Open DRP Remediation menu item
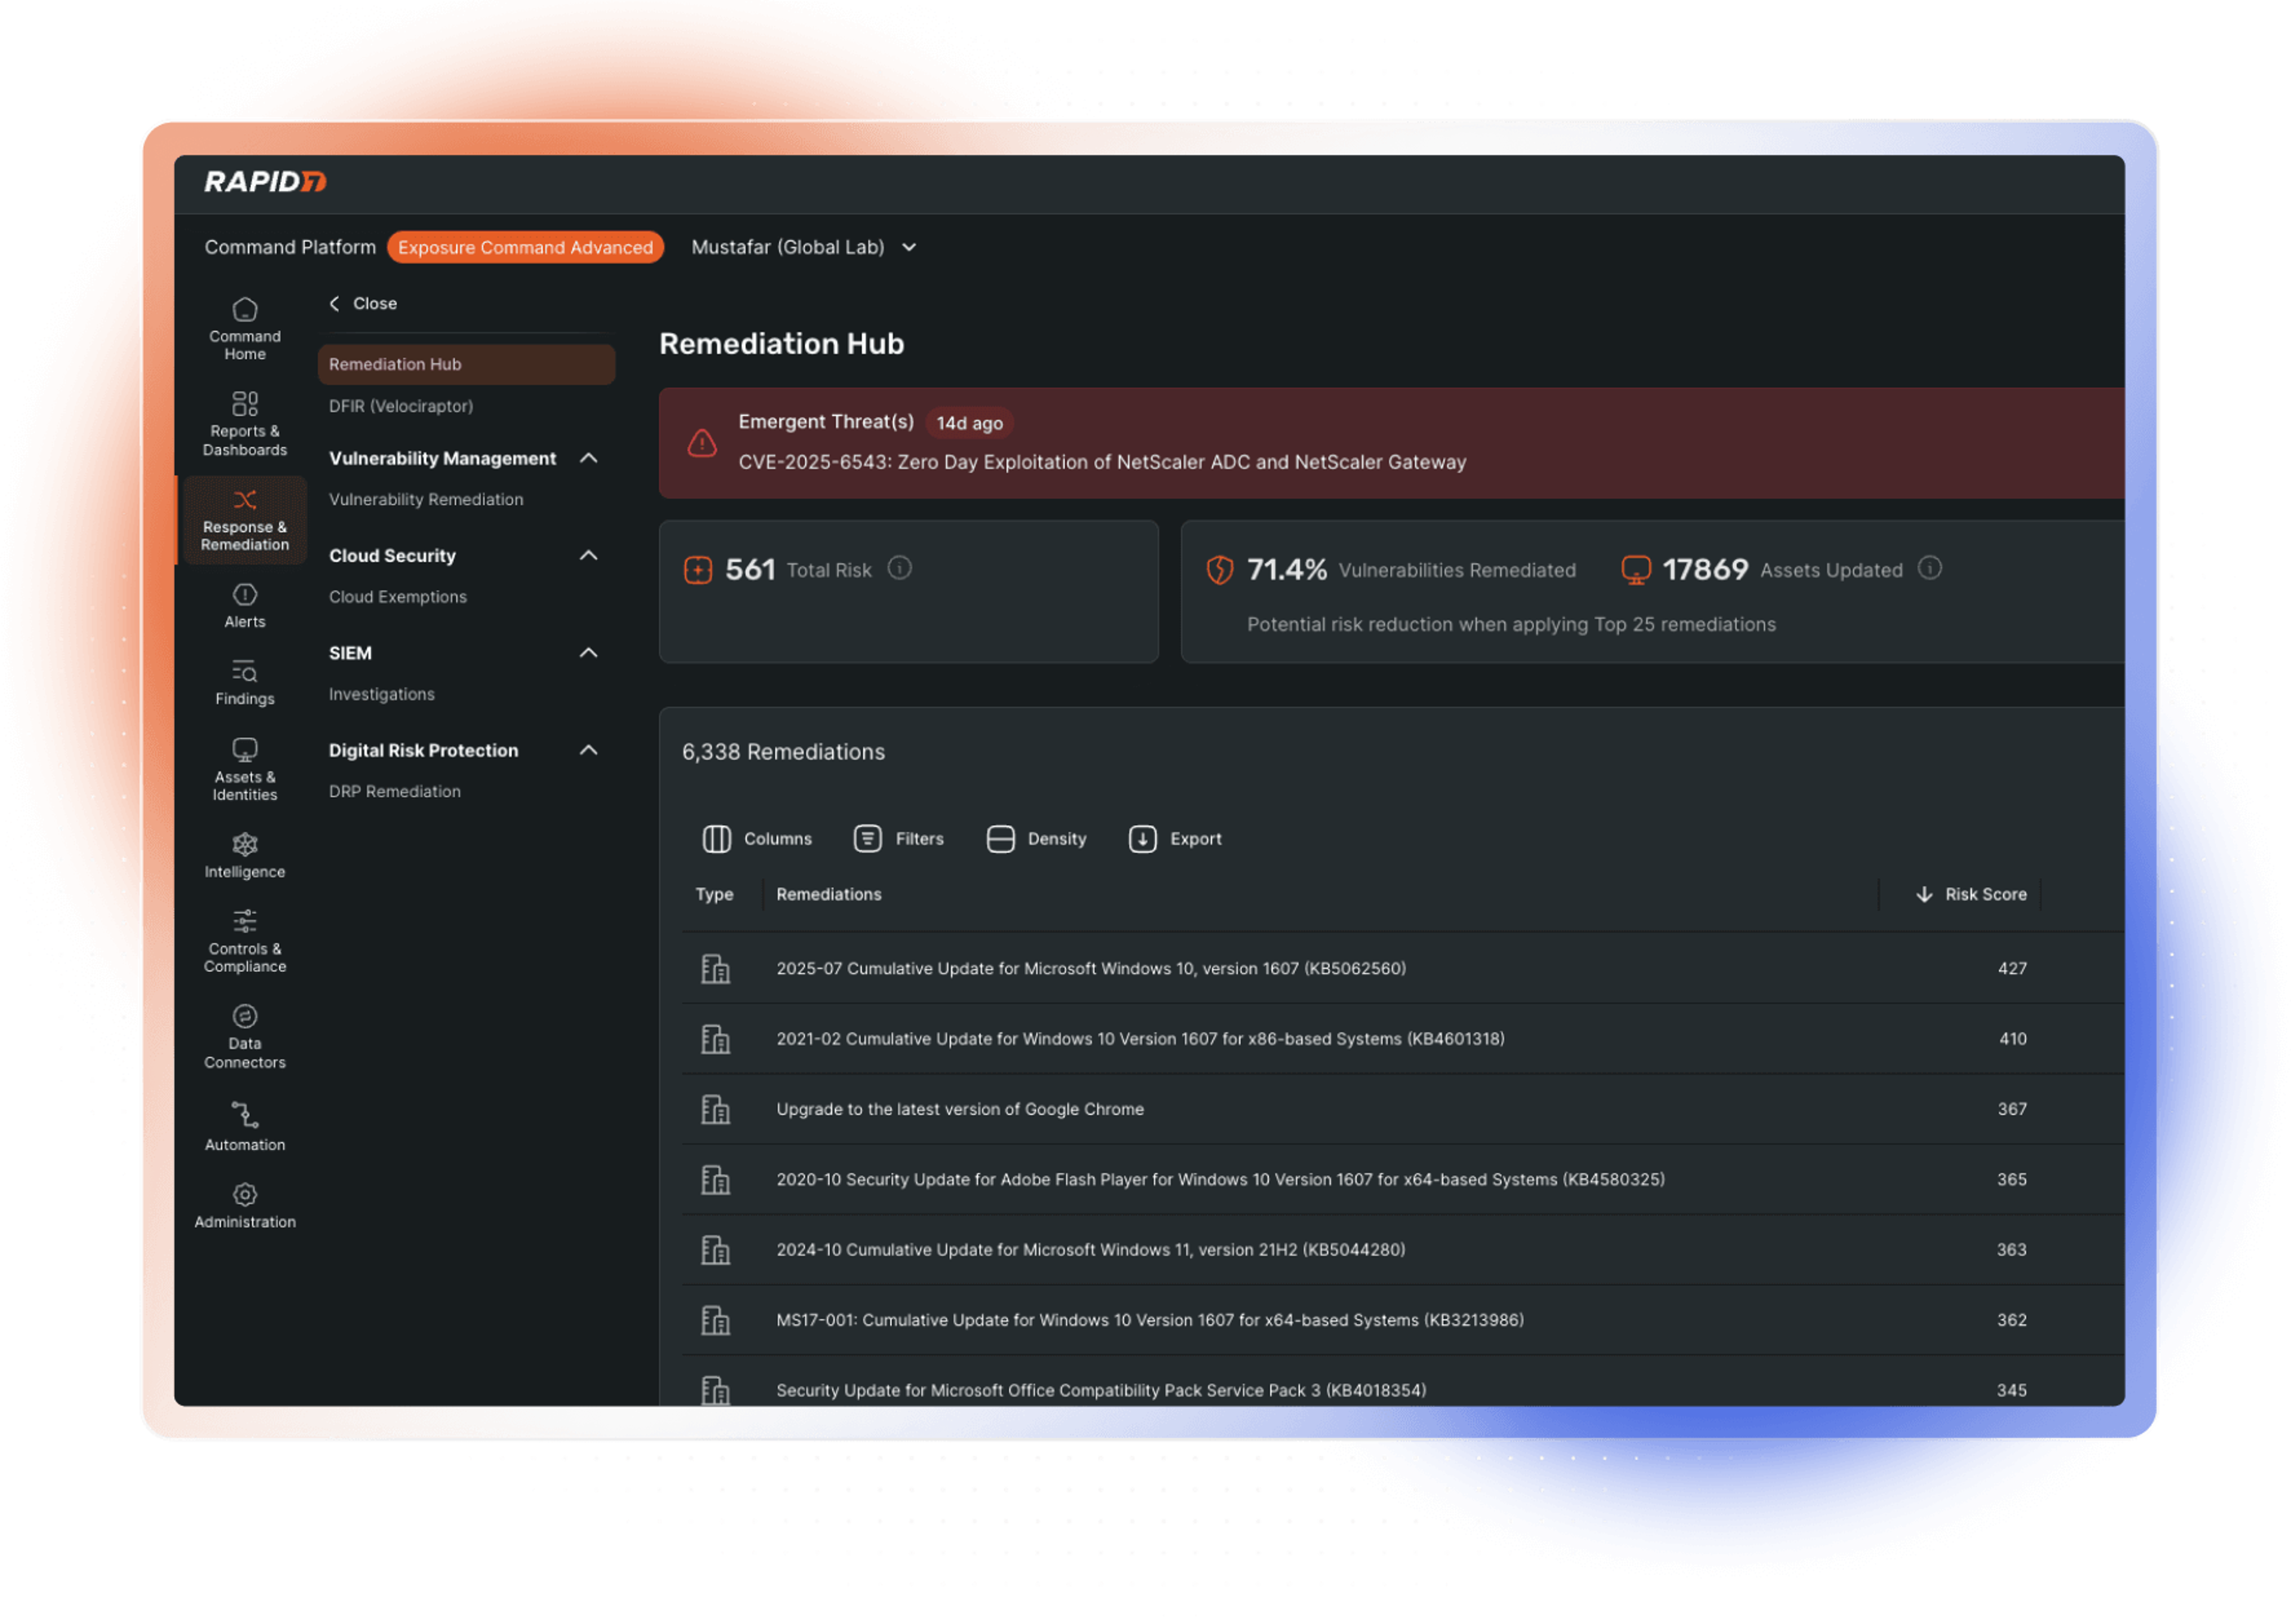The width and height of the screenshot is (2291, 1624). click(395, 791)
